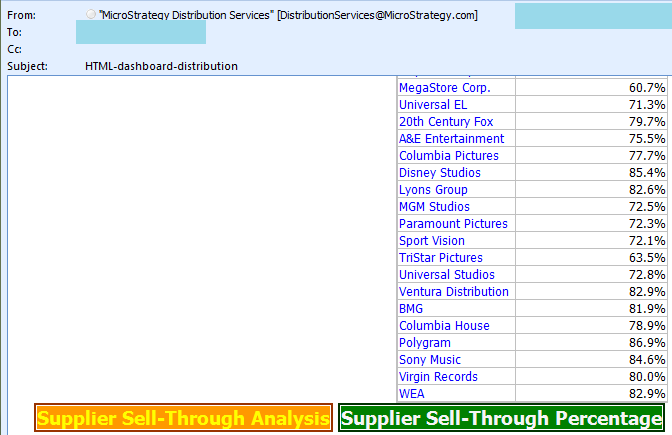Select the 72.3% value for Paramount Pictures

point(647,224)
